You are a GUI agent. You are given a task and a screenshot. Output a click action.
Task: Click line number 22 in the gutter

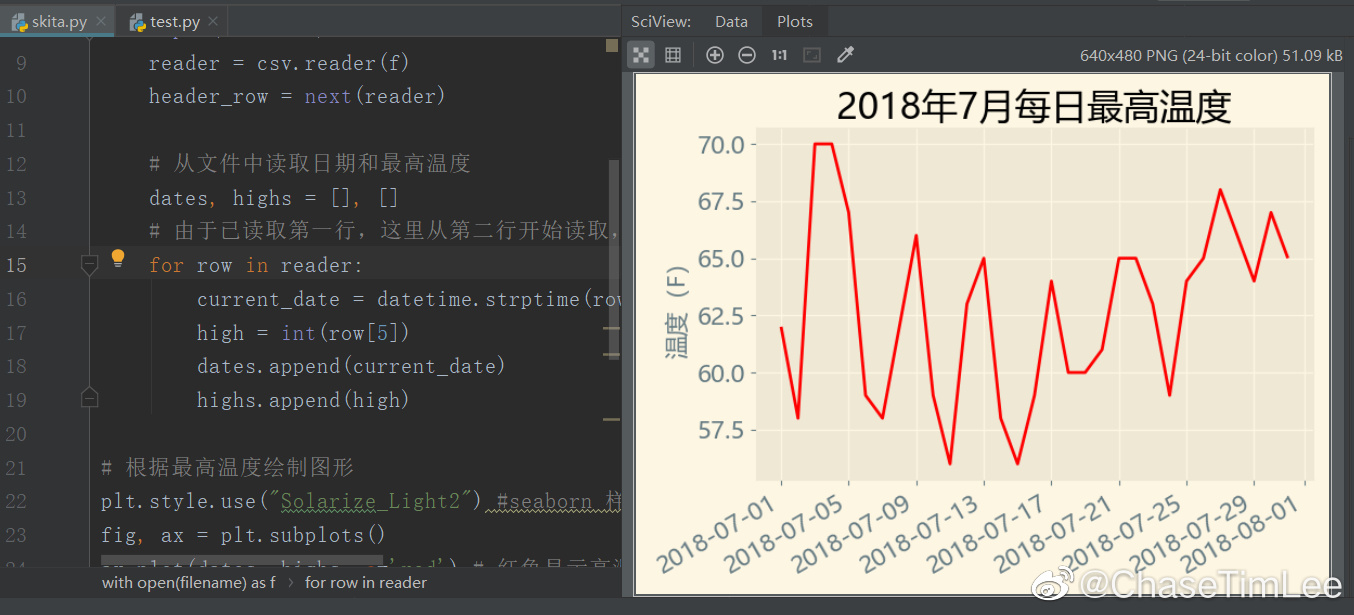pyautogui.click(x=17, y=501)
